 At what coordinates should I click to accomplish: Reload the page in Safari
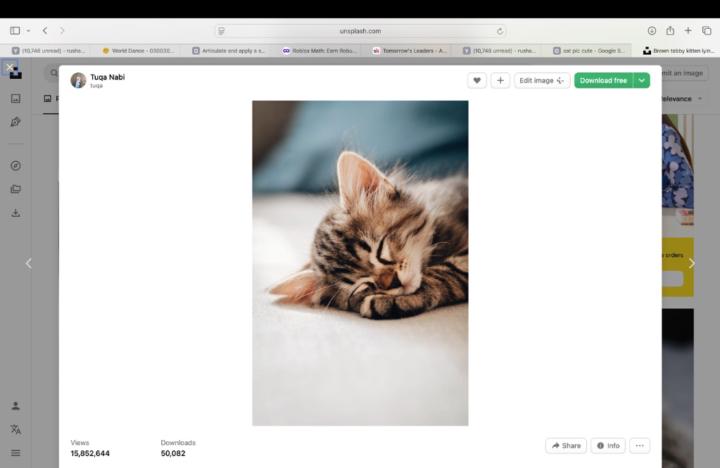point(500,31)
